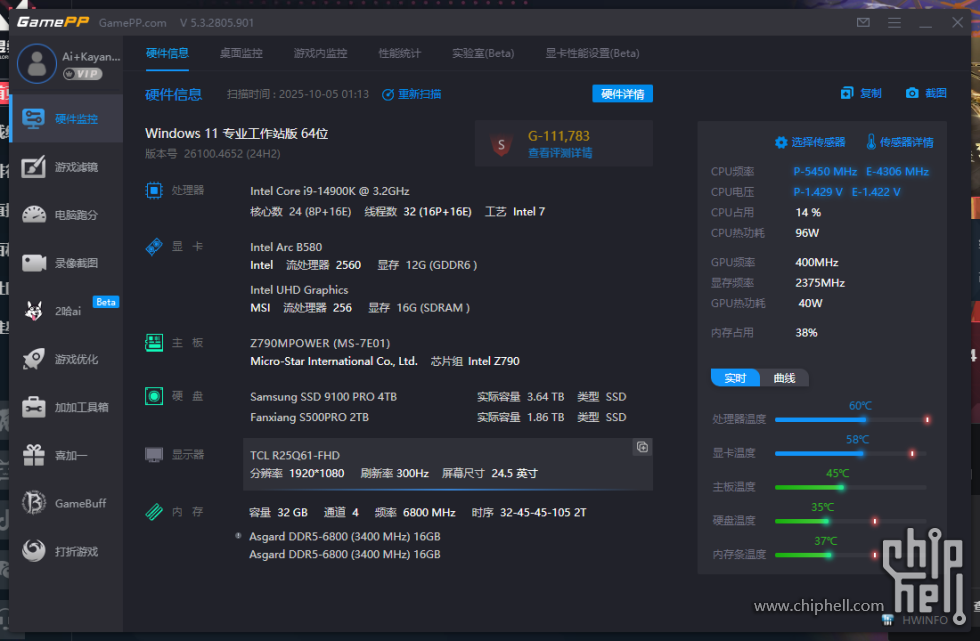Switch to 曲线 curve view
980x641 pixels.
(785, 378)
